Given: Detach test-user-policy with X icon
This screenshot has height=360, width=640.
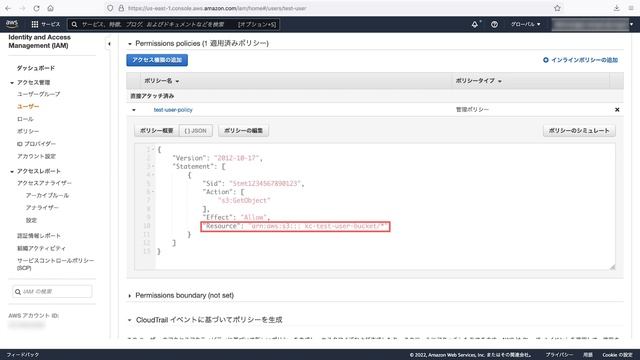Looking at the screenshot, I should coord(617,110).
